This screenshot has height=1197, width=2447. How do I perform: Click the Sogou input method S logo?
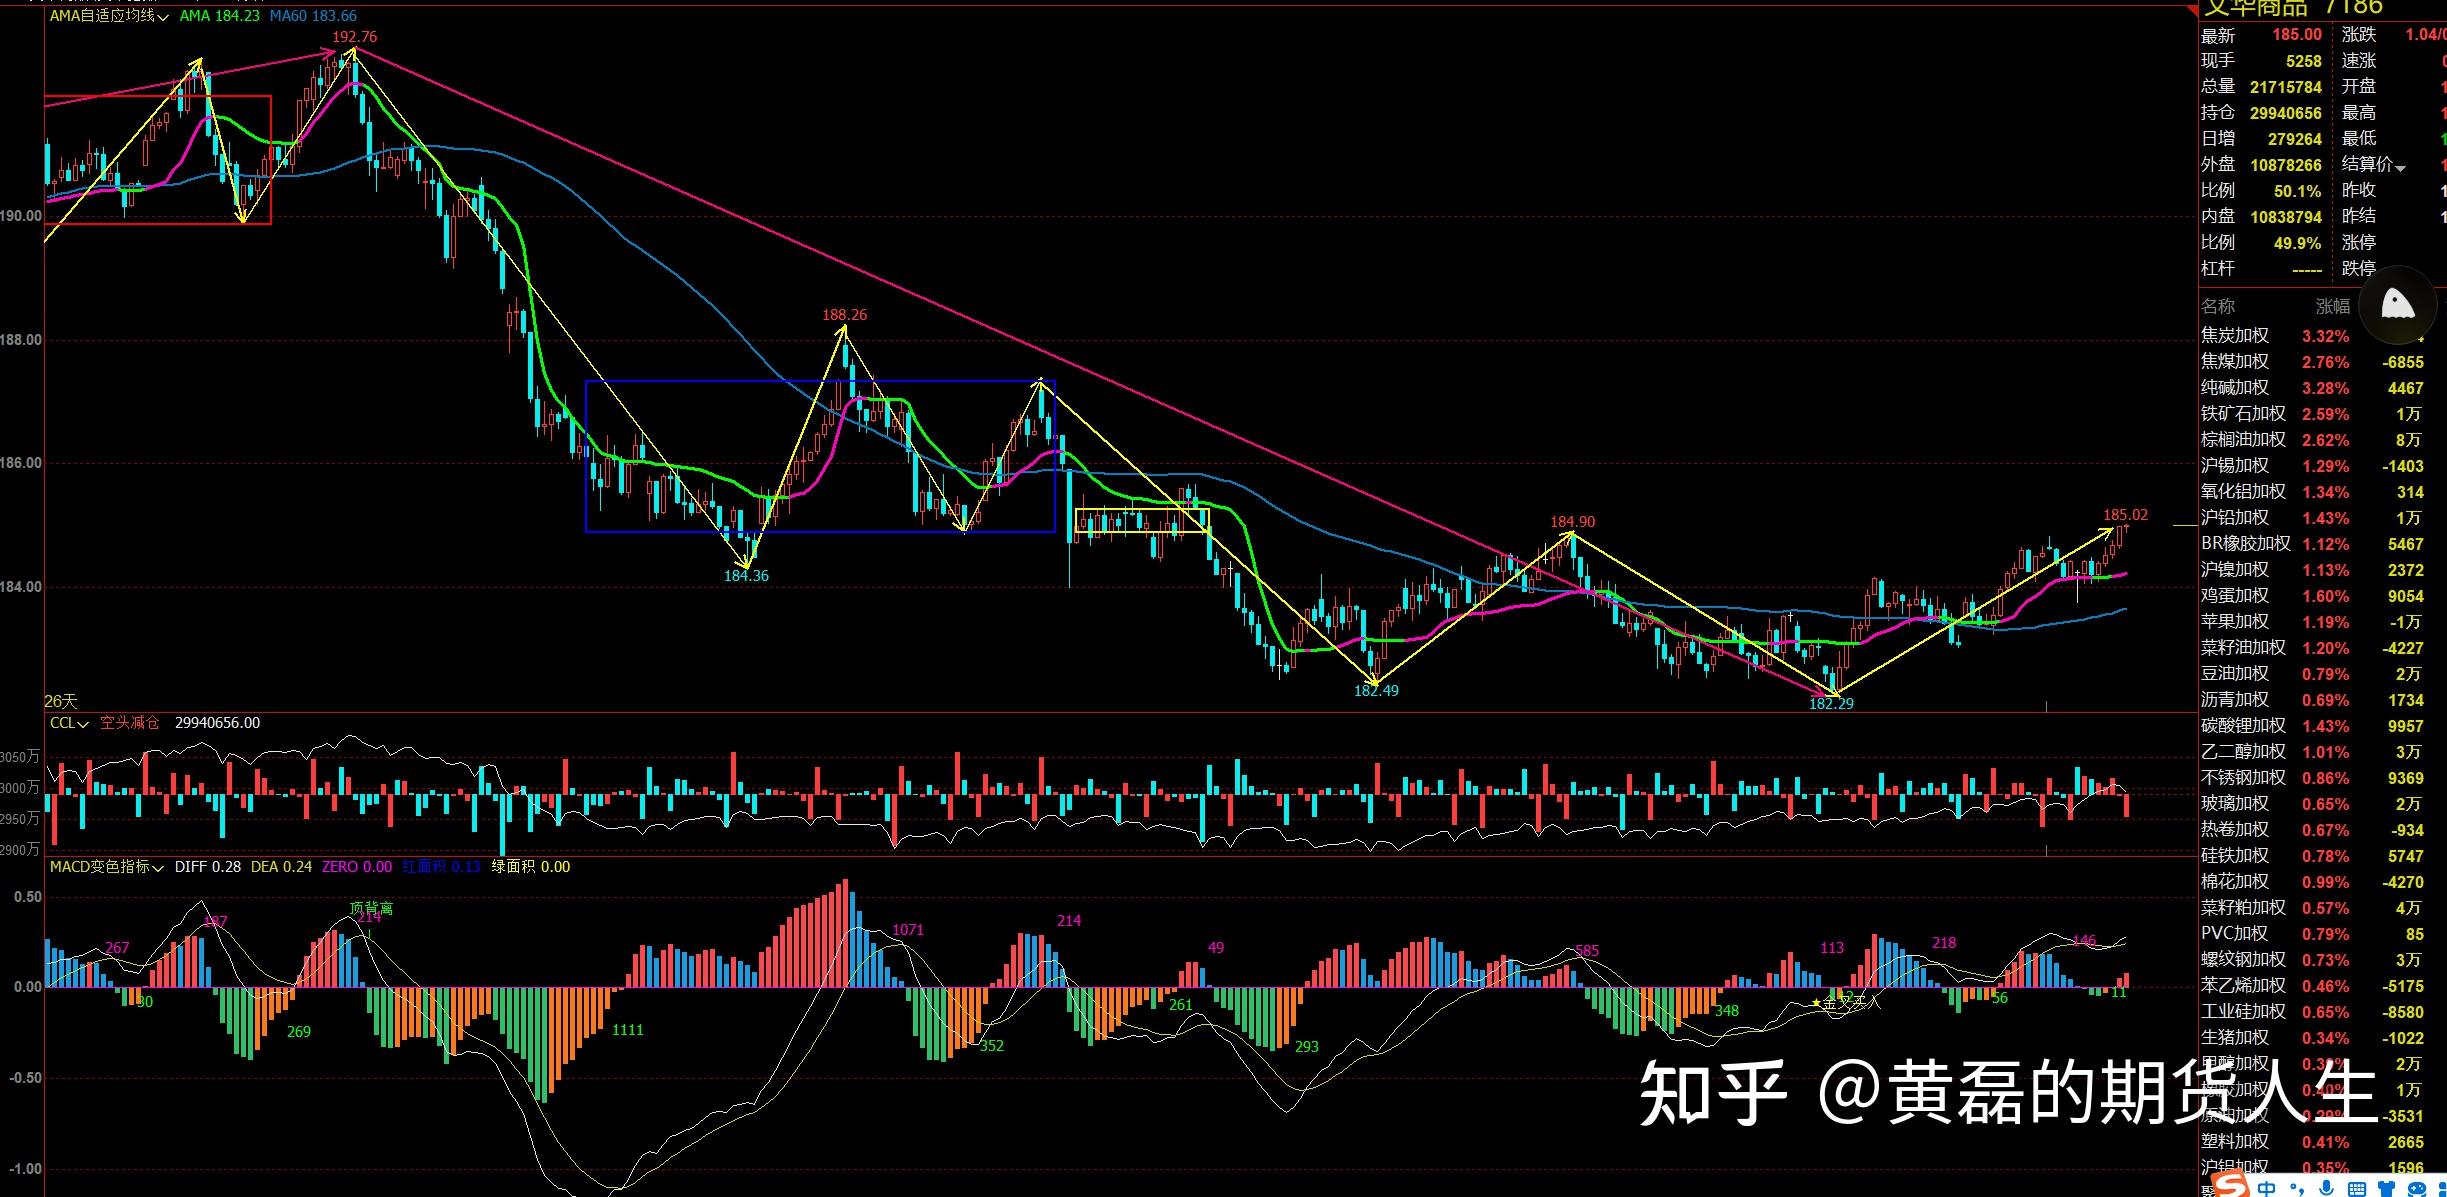[x=2230, y=1185]
